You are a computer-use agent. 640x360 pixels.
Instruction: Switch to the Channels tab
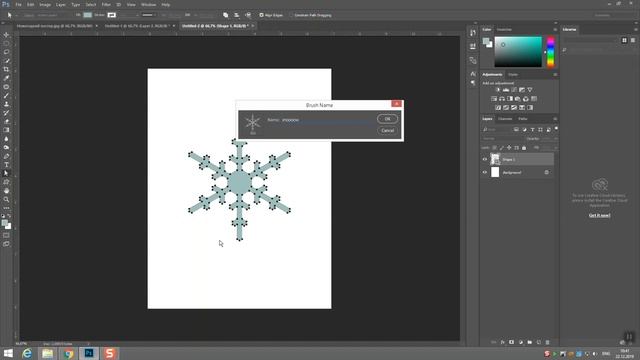point(505,119)
